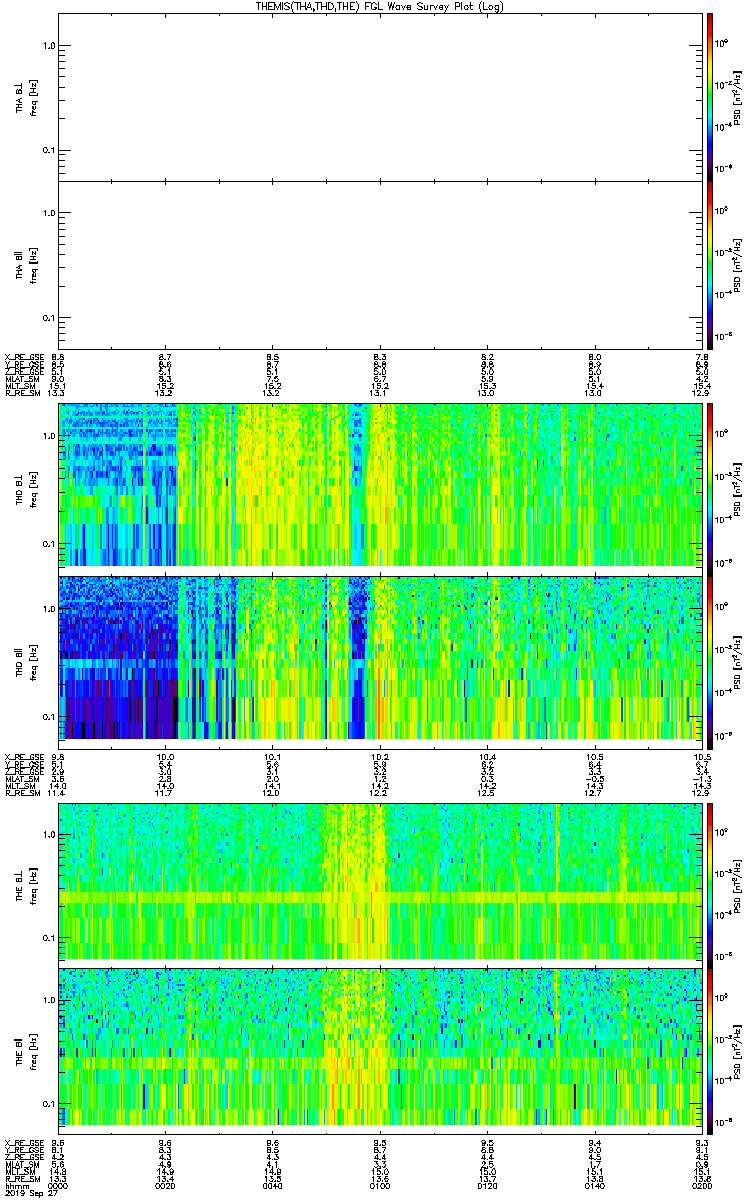Click the THA B-perpendicular freq [Hz] axis label
The width and height of the screenshot is (750, 1200).
pyautogui.click(x=33, y=96)
